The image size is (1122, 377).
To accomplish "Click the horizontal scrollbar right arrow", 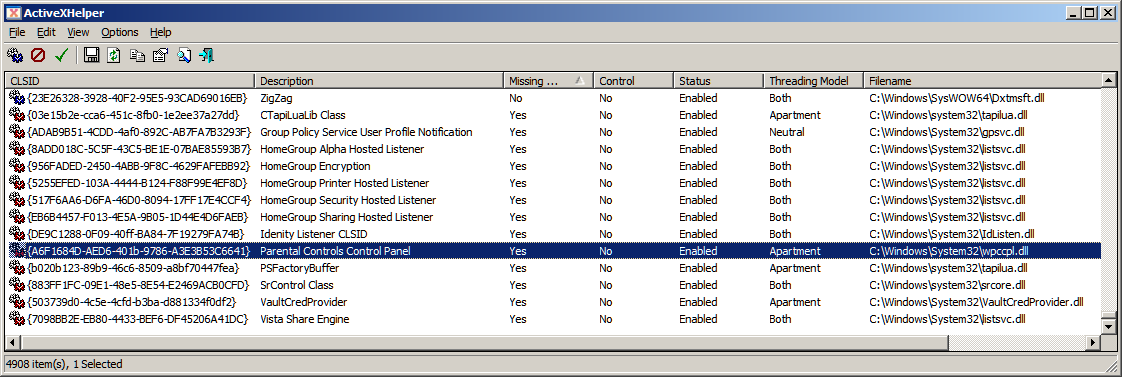I will coord(1093,343).
